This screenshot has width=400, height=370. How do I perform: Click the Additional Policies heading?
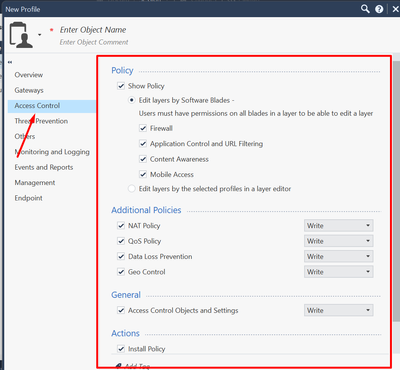[x=146, y=210]
